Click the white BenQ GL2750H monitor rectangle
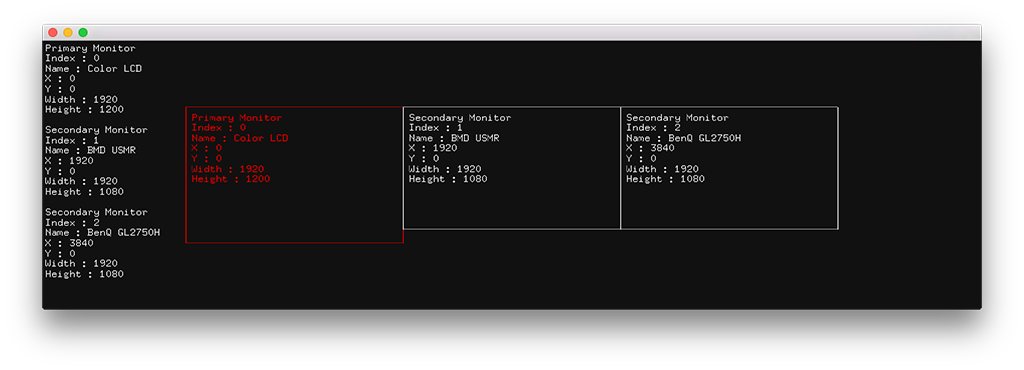 [x=729, y=168]
